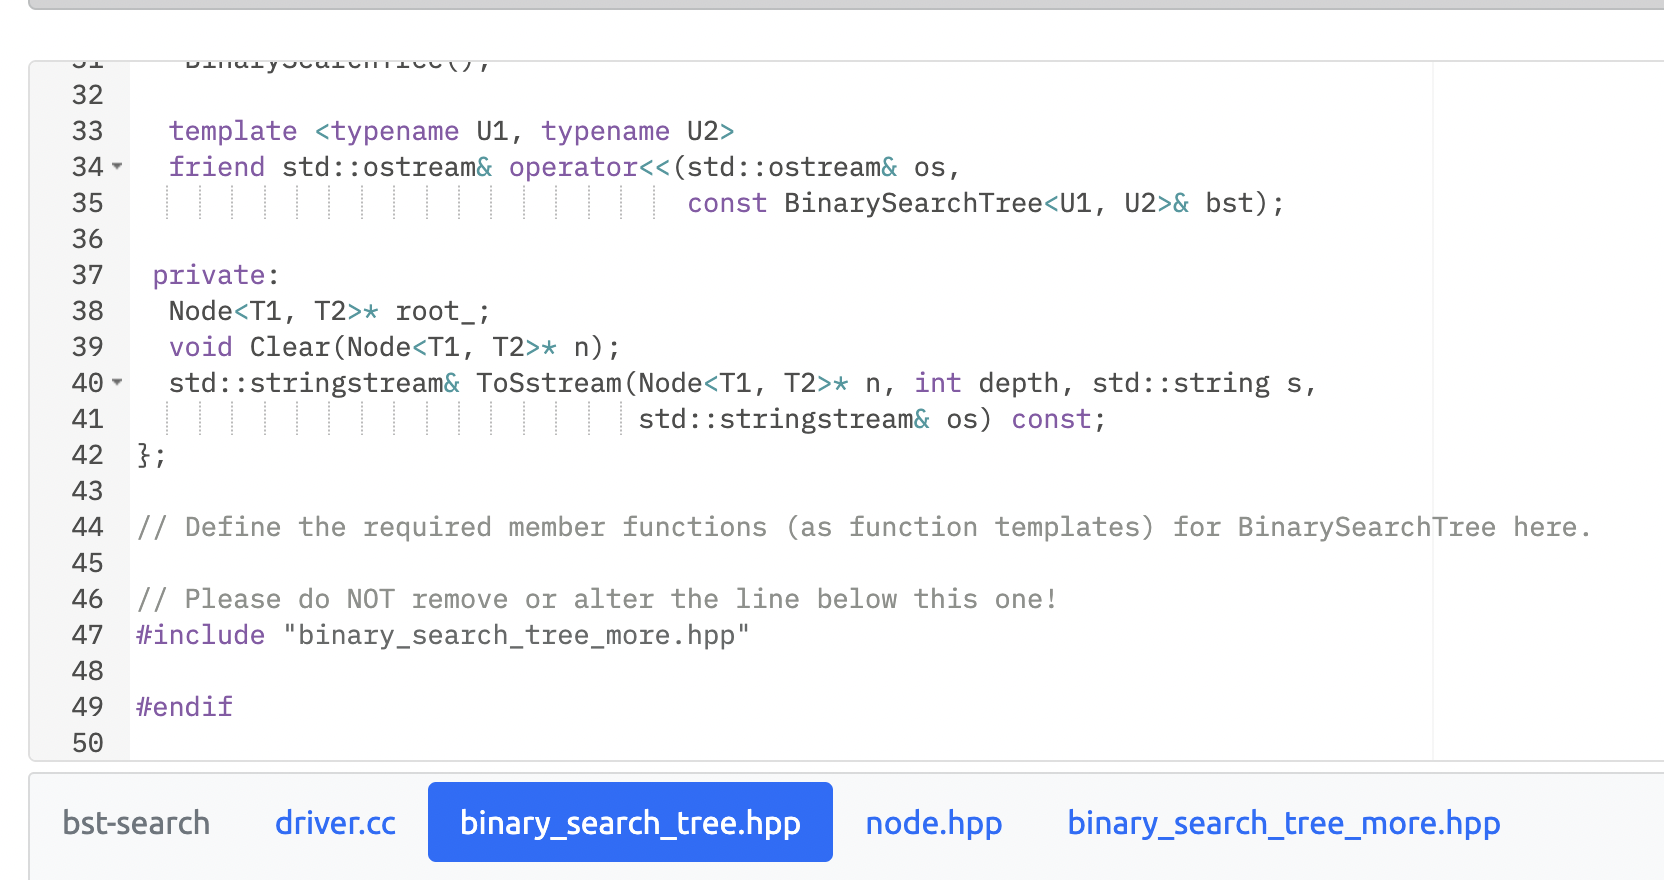1664x880 pixels.
Task: Click line number 32 in the gutter
Action: tap(88, 95)
